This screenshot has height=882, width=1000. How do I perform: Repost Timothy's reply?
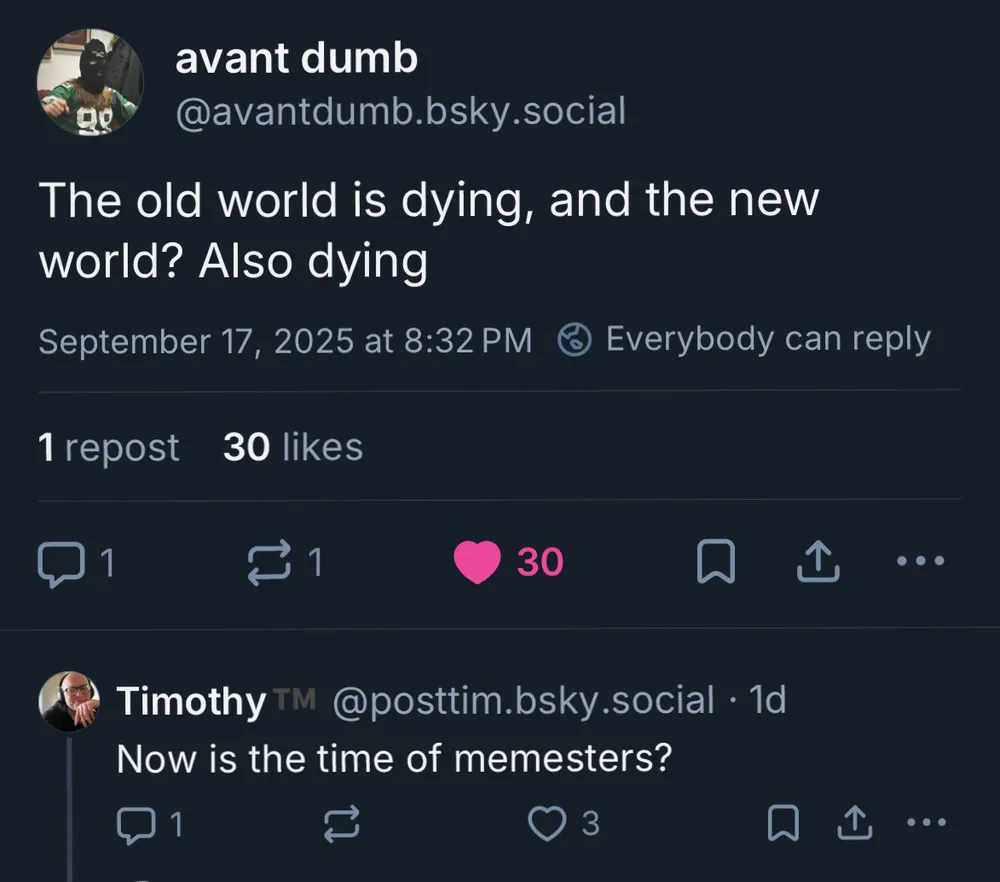pyautogui.click(x=343, y=824)
